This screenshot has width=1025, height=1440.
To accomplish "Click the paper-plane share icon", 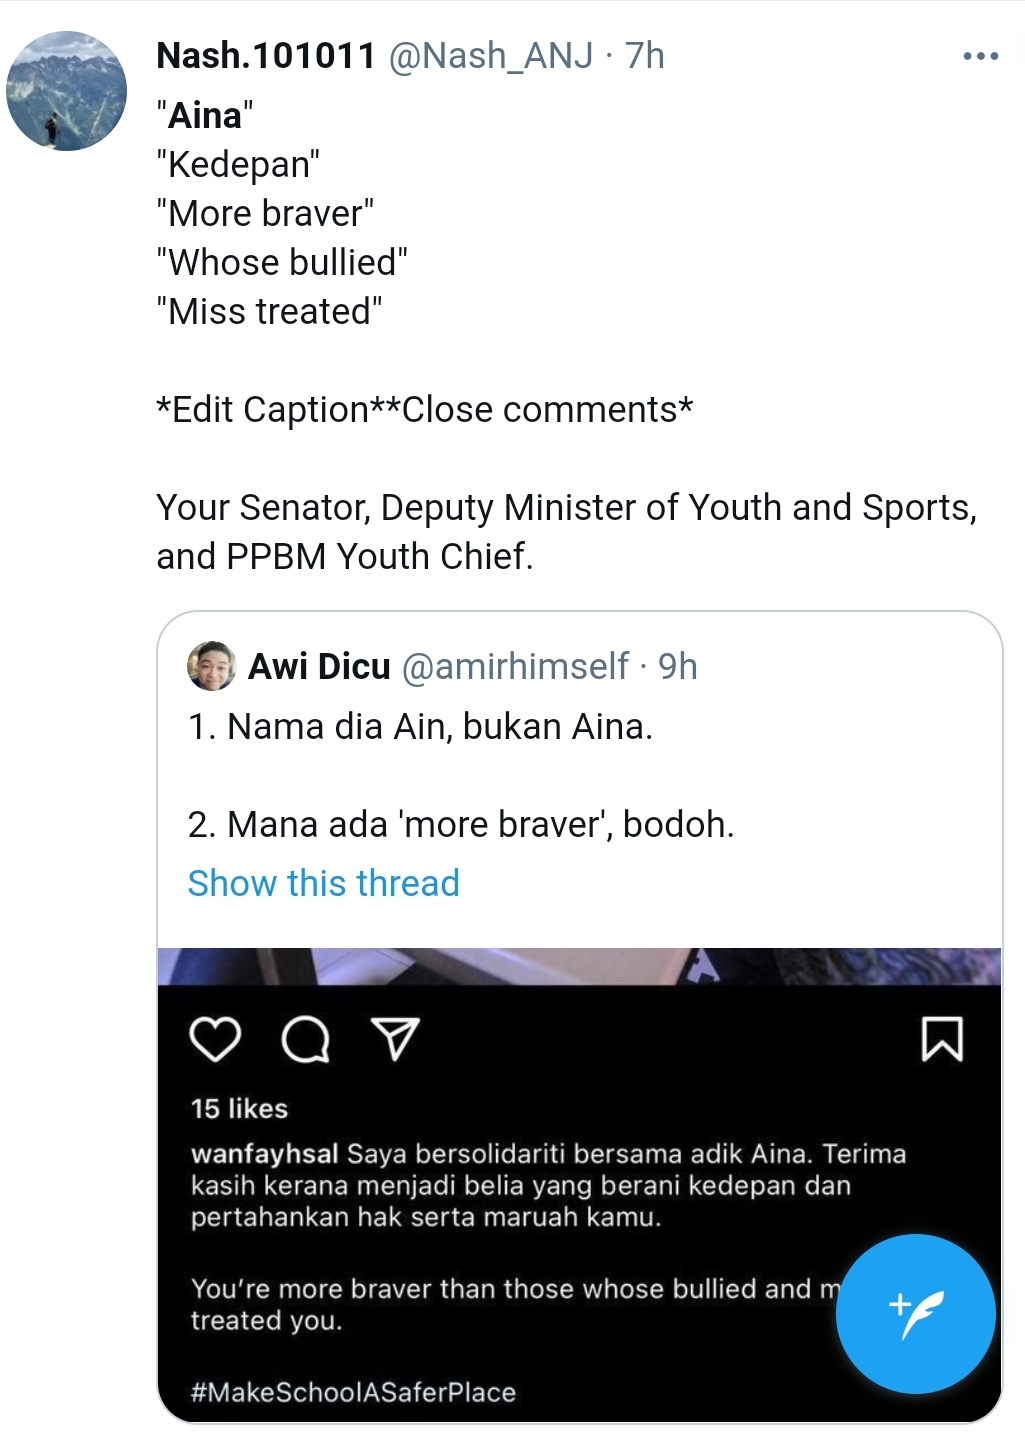I will point(395,1039).
